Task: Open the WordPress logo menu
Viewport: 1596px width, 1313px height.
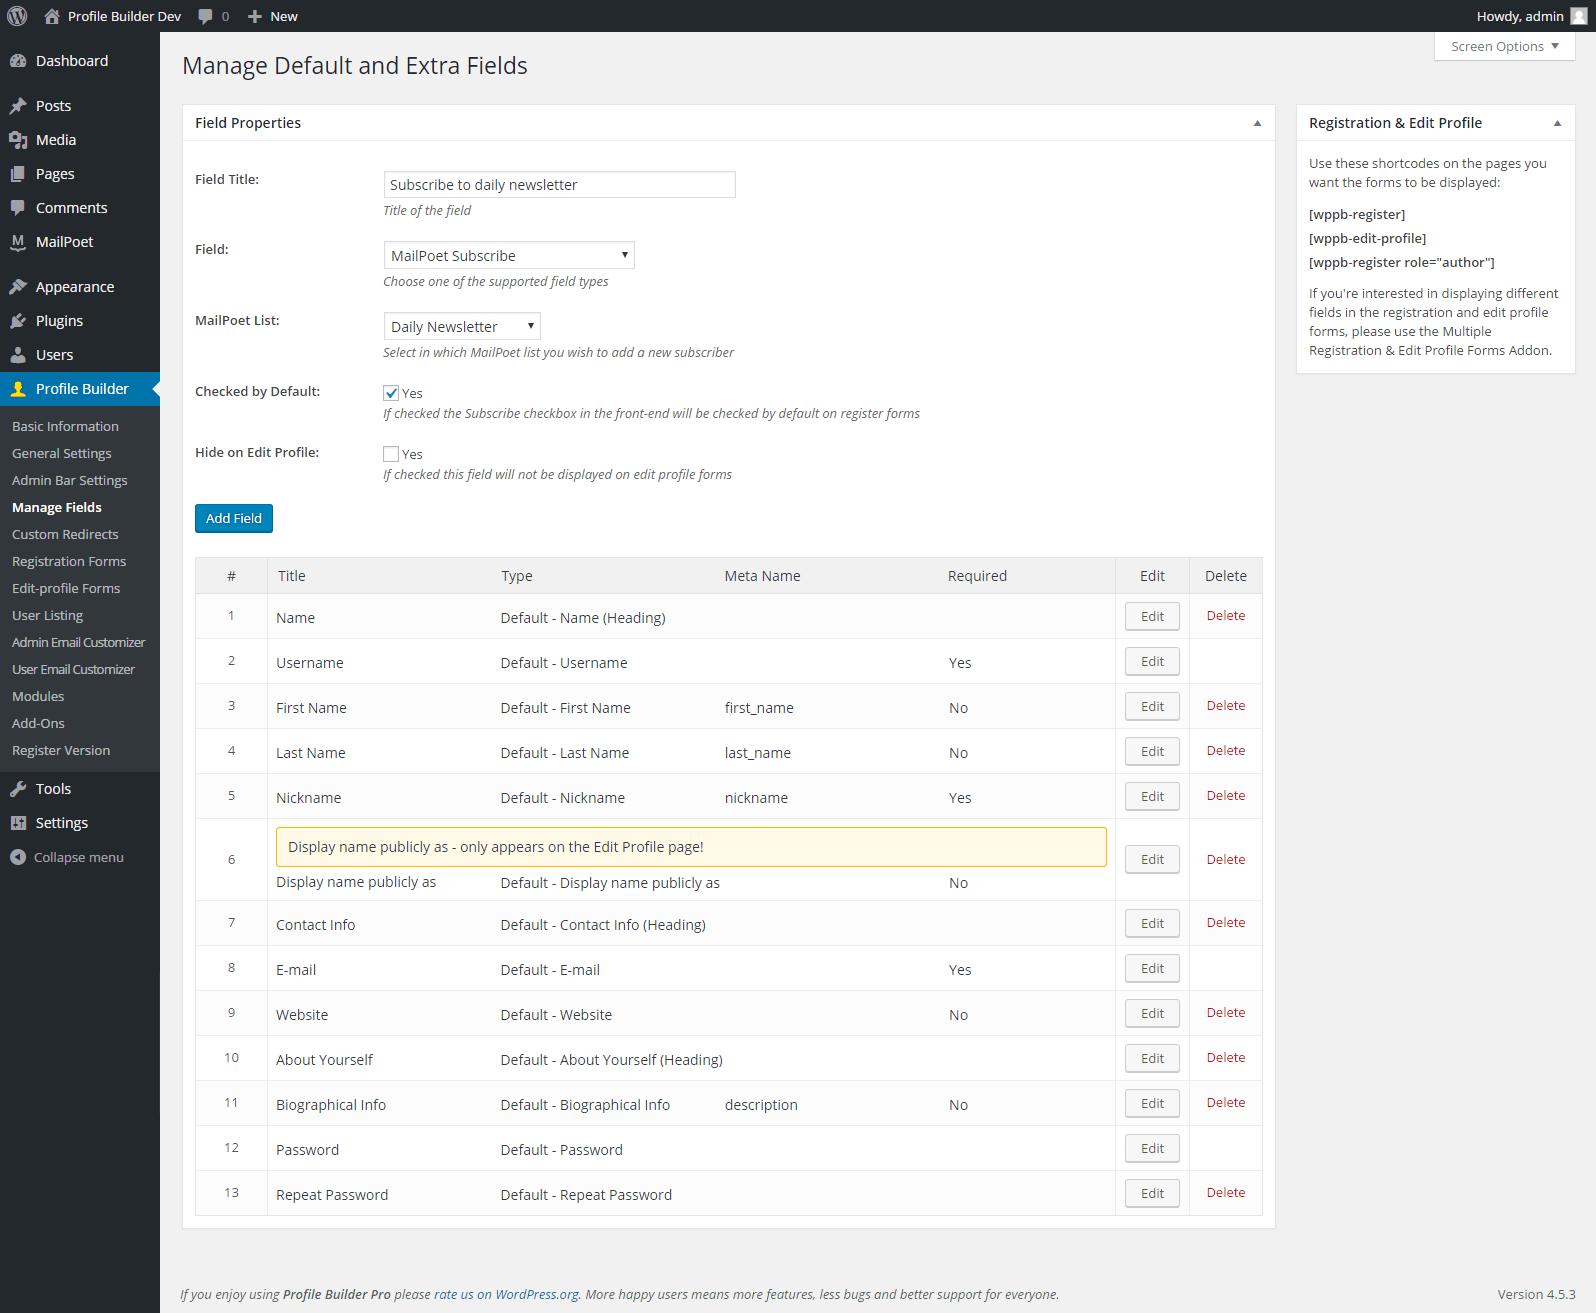Action: (x=17, y=16)
